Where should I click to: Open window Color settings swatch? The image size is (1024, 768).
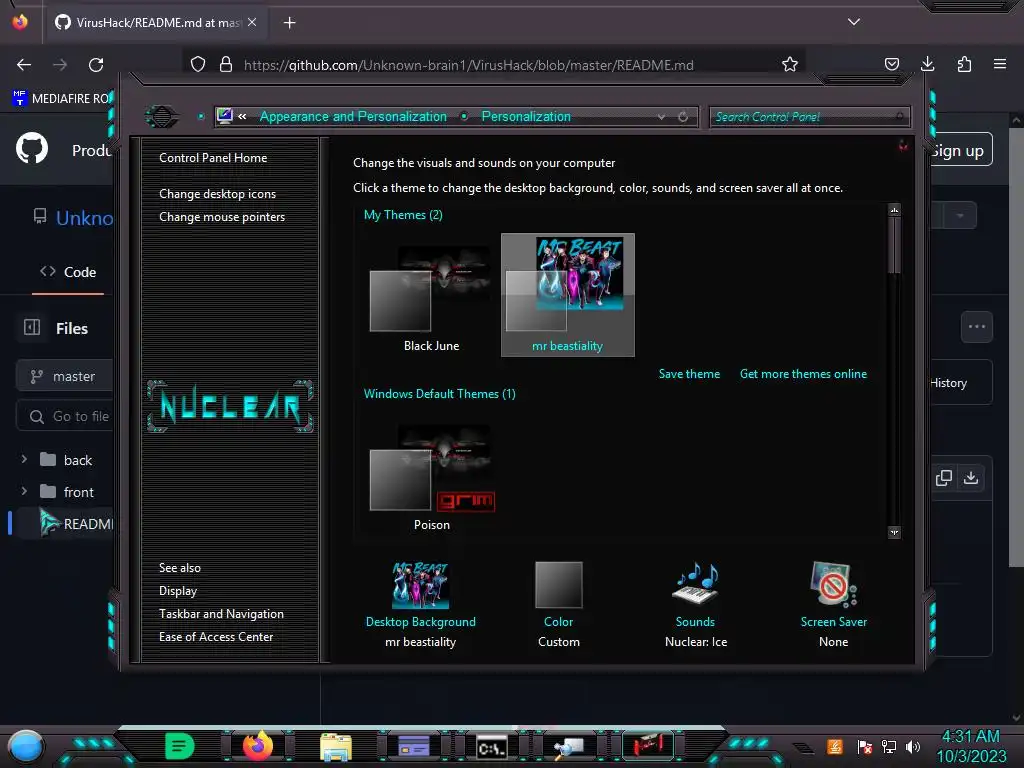(x=558, y=585)
